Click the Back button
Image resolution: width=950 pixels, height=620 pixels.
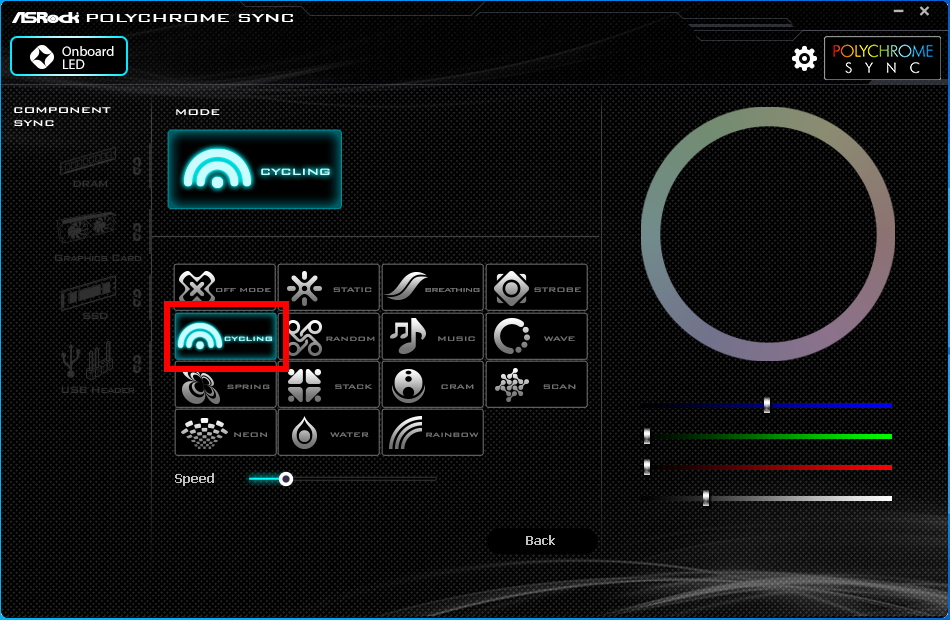(540, 541)
